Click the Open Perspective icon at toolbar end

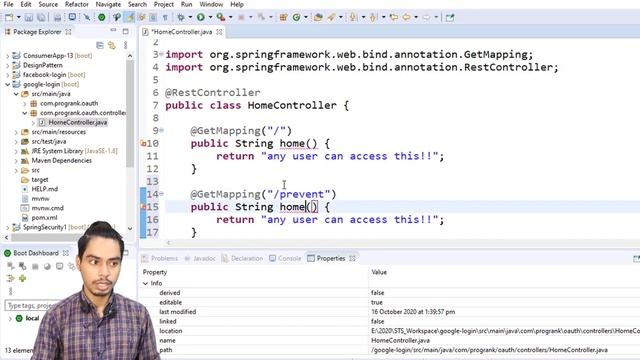click(x=450, y=18)
